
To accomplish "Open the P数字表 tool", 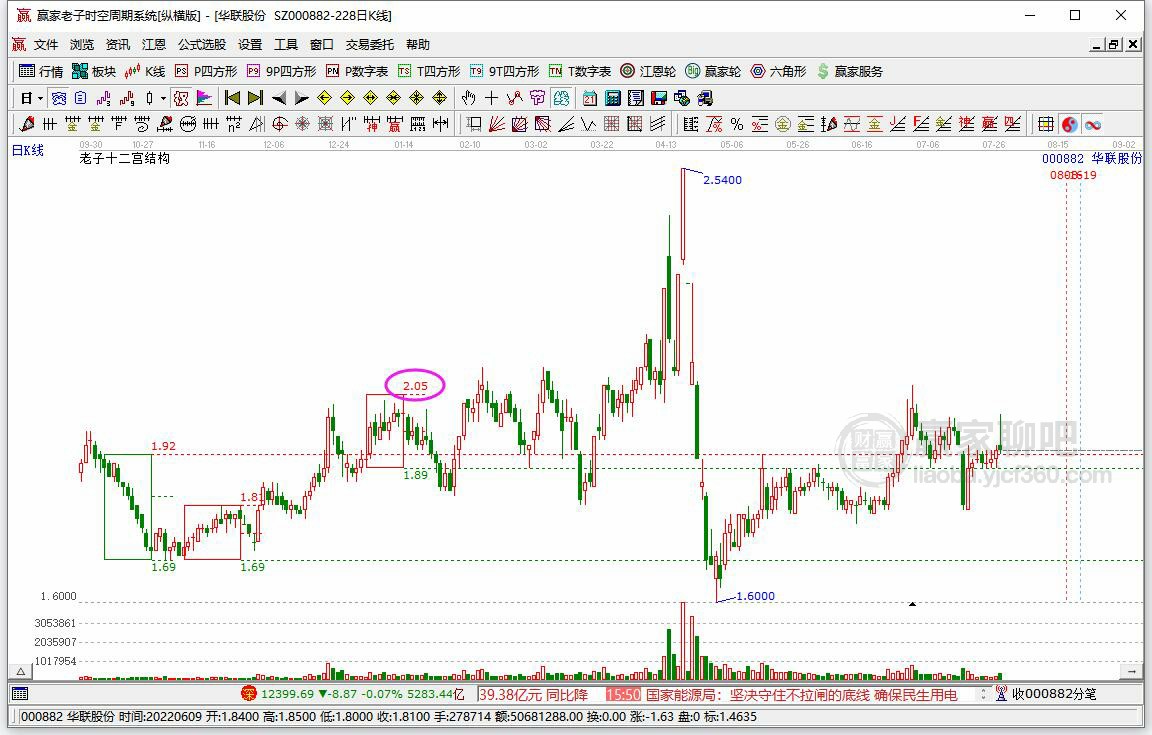I will pyautogui.click(x=356, y=71).
